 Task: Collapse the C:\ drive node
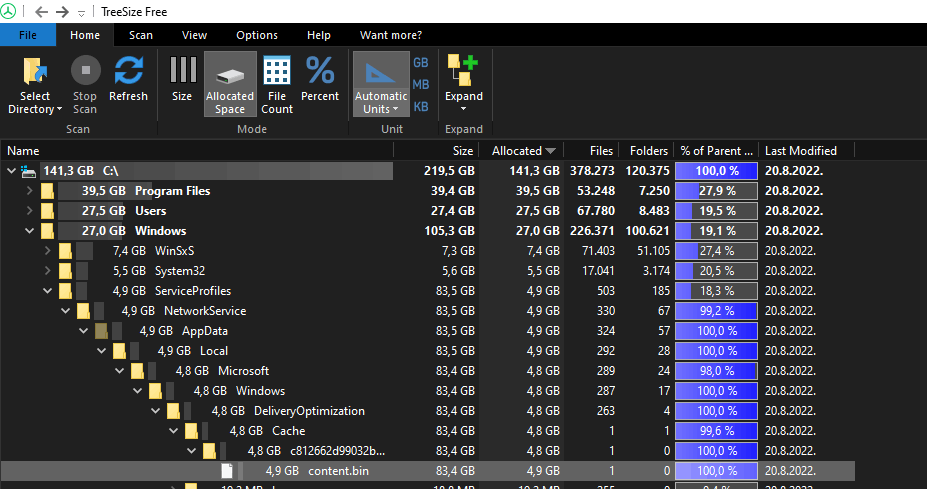click(11, 171)
